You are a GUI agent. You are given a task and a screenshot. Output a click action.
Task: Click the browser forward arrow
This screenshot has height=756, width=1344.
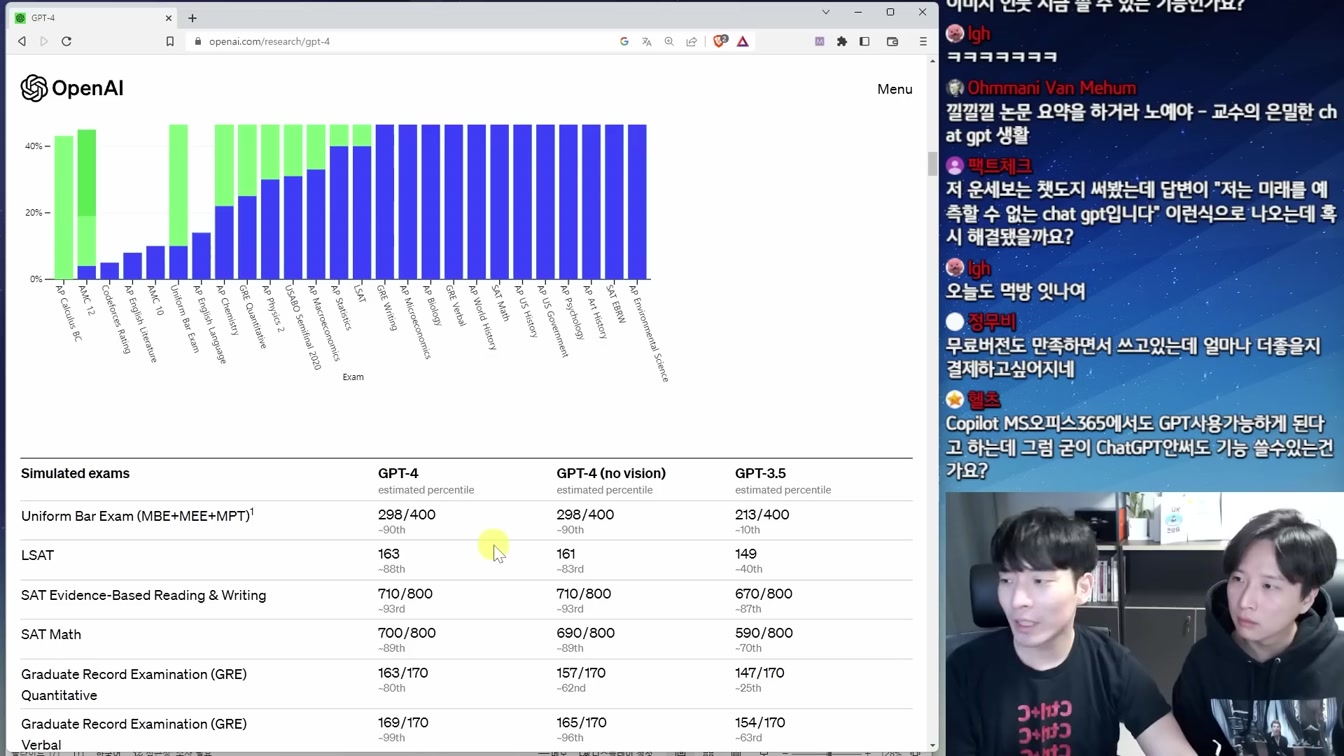pyautogui.click(x=44, y=42)
